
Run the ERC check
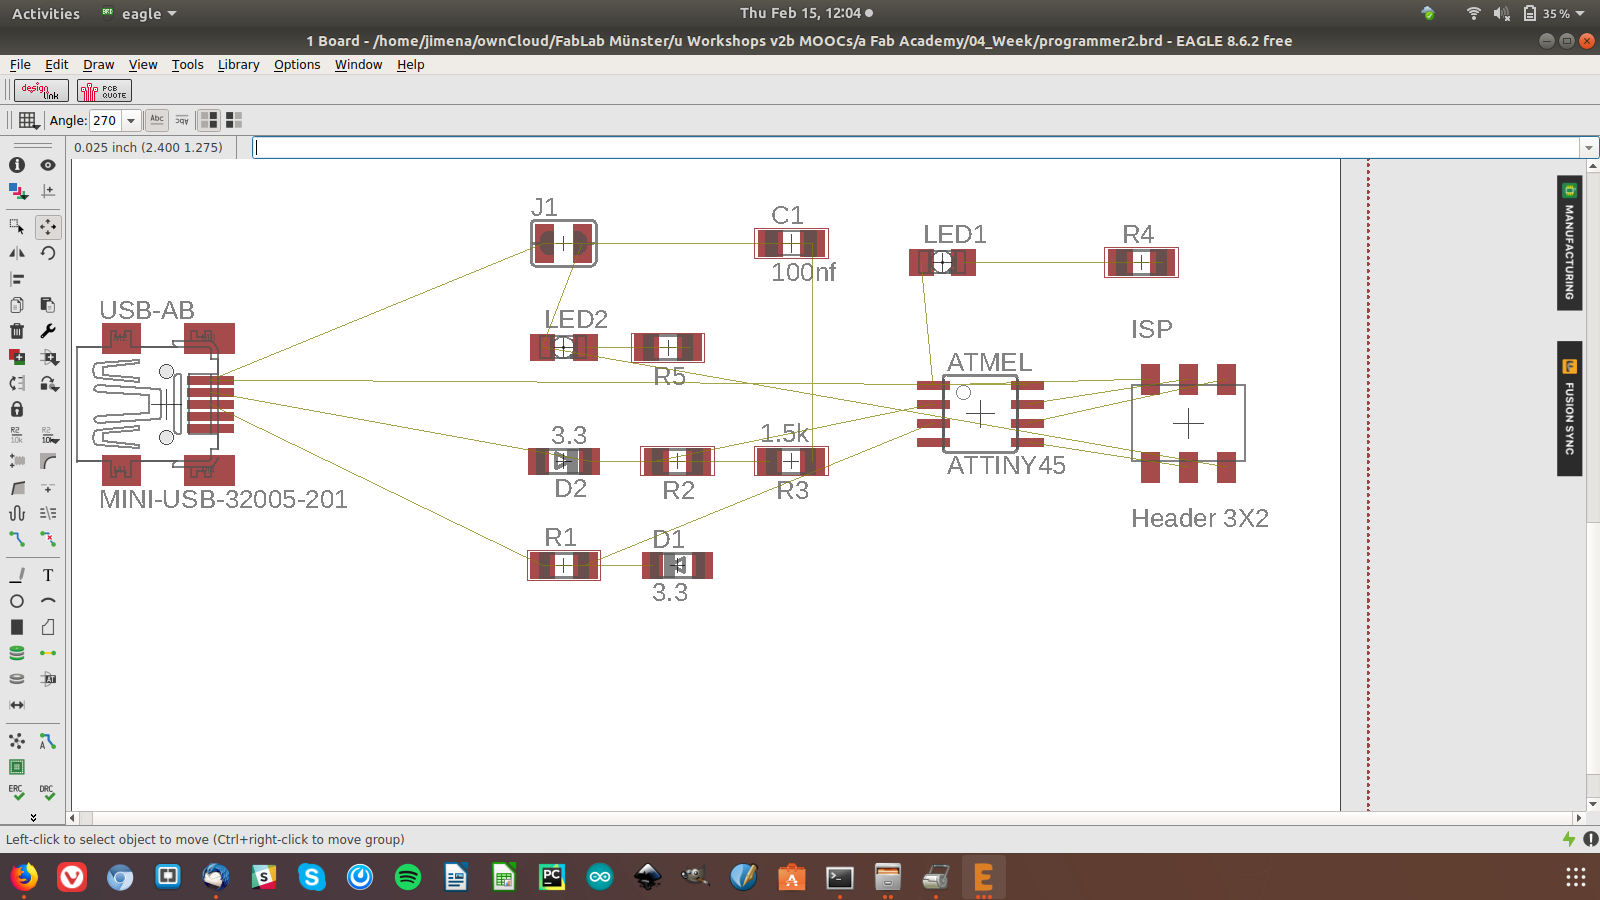17,793
